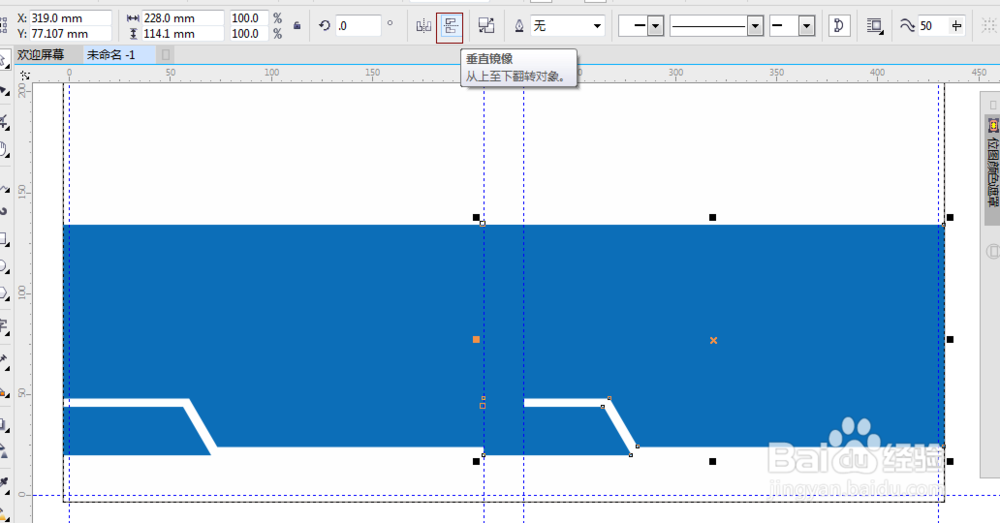Open the wrap text options icon

click(875, 26)
